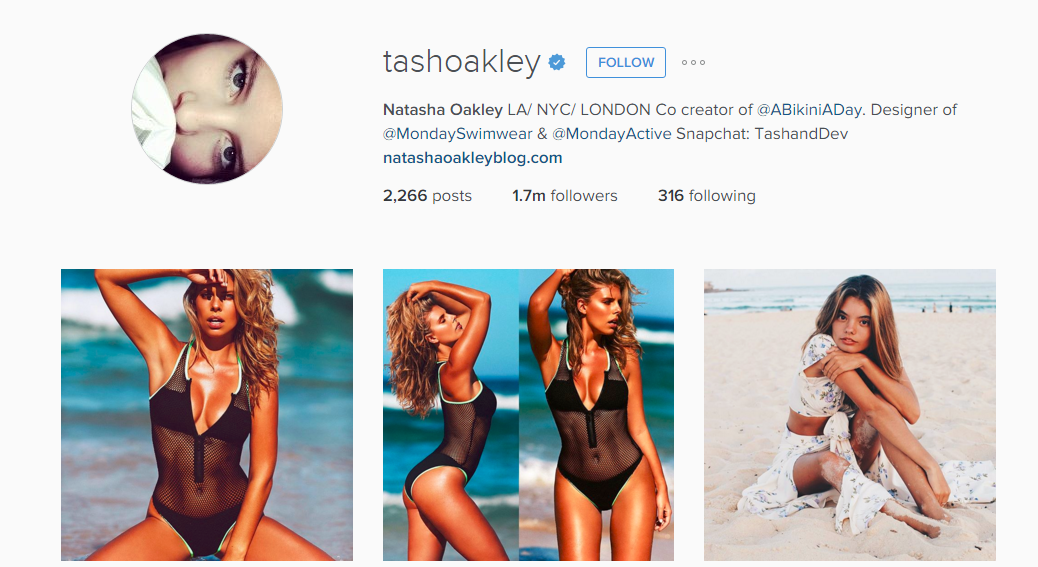1038x567 pixels.
Task: View the 316 following list
Action: pyautogui.click(x=706, y=196)
